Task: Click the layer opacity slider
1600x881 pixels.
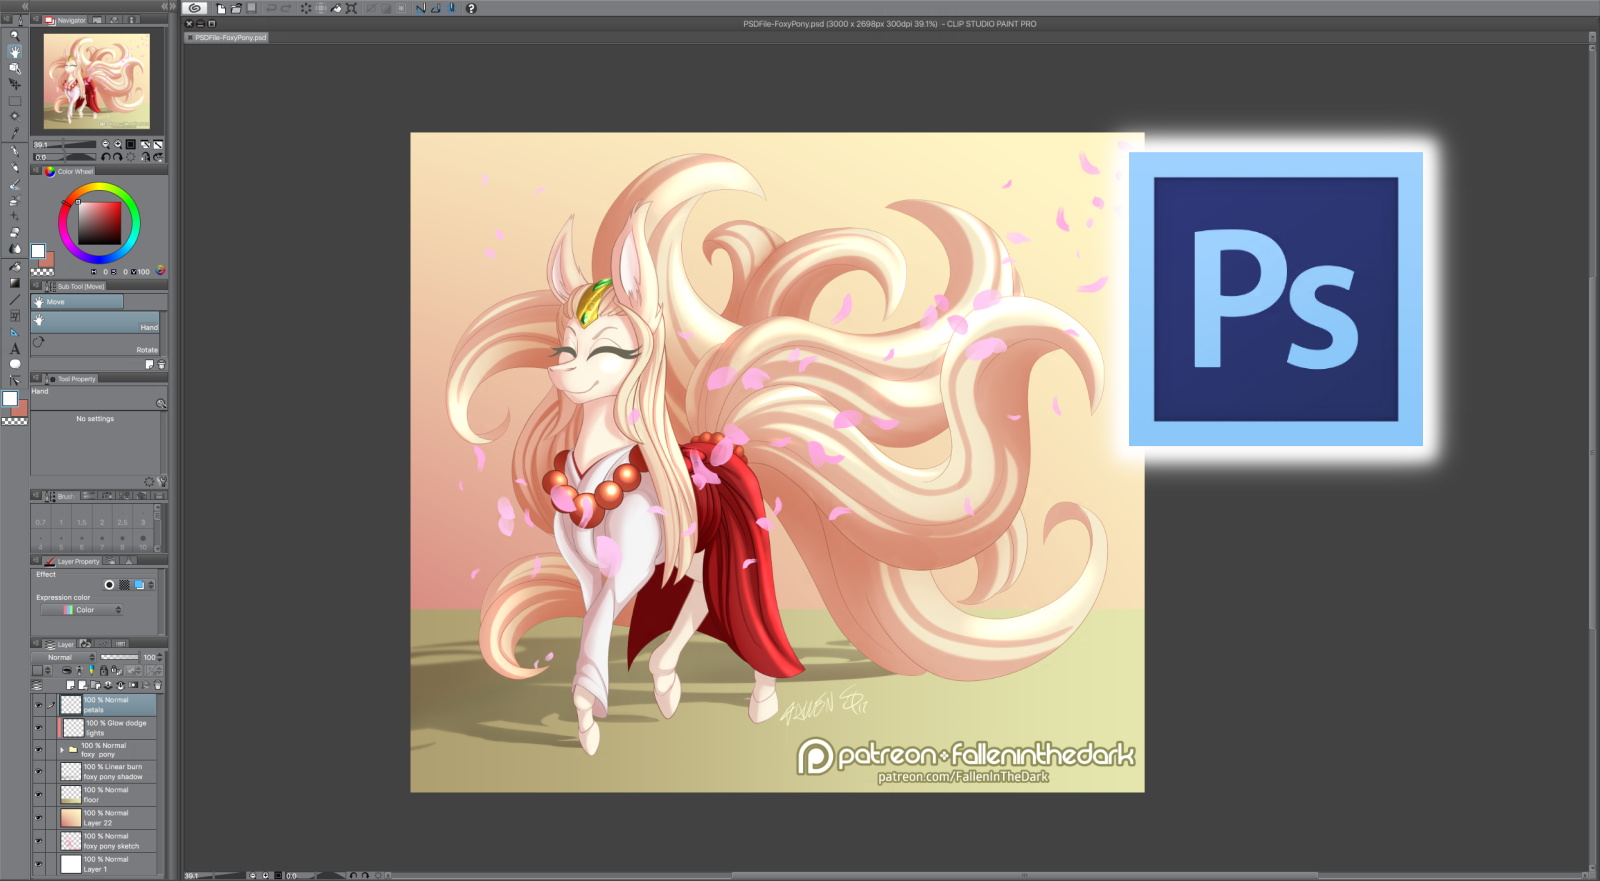Action: (120, 657)
